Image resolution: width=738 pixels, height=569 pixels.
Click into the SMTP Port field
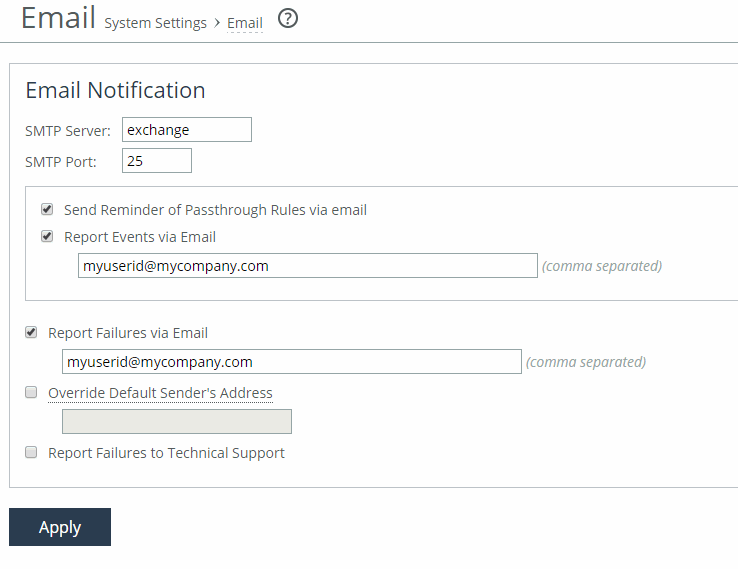pos(157,160)
